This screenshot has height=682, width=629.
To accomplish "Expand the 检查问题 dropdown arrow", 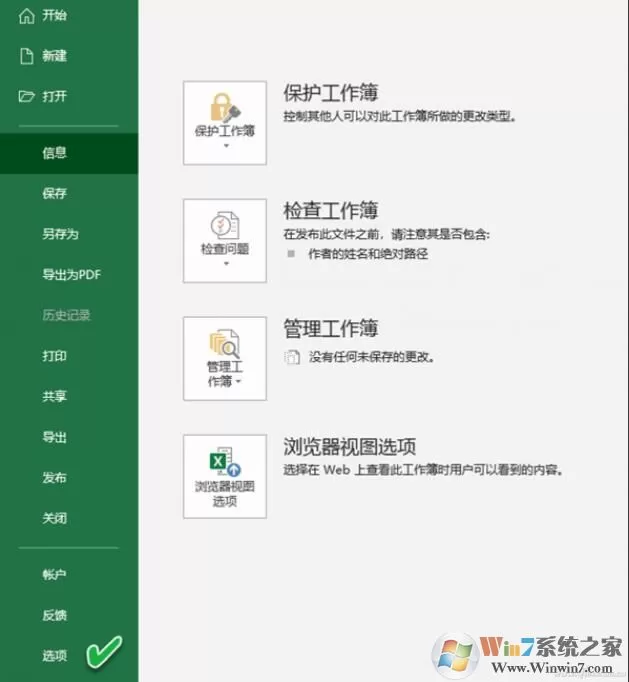I will [x=226, y=264].
